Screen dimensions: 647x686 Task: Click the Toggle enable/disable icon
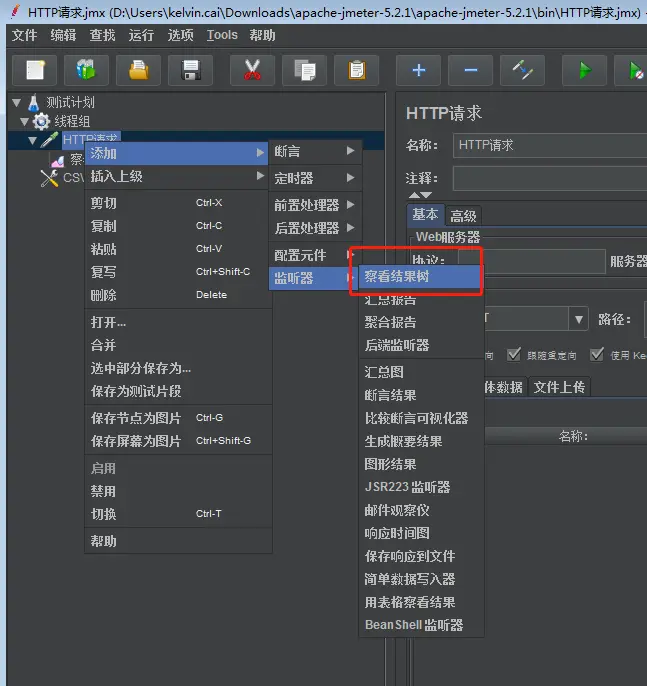523,70
